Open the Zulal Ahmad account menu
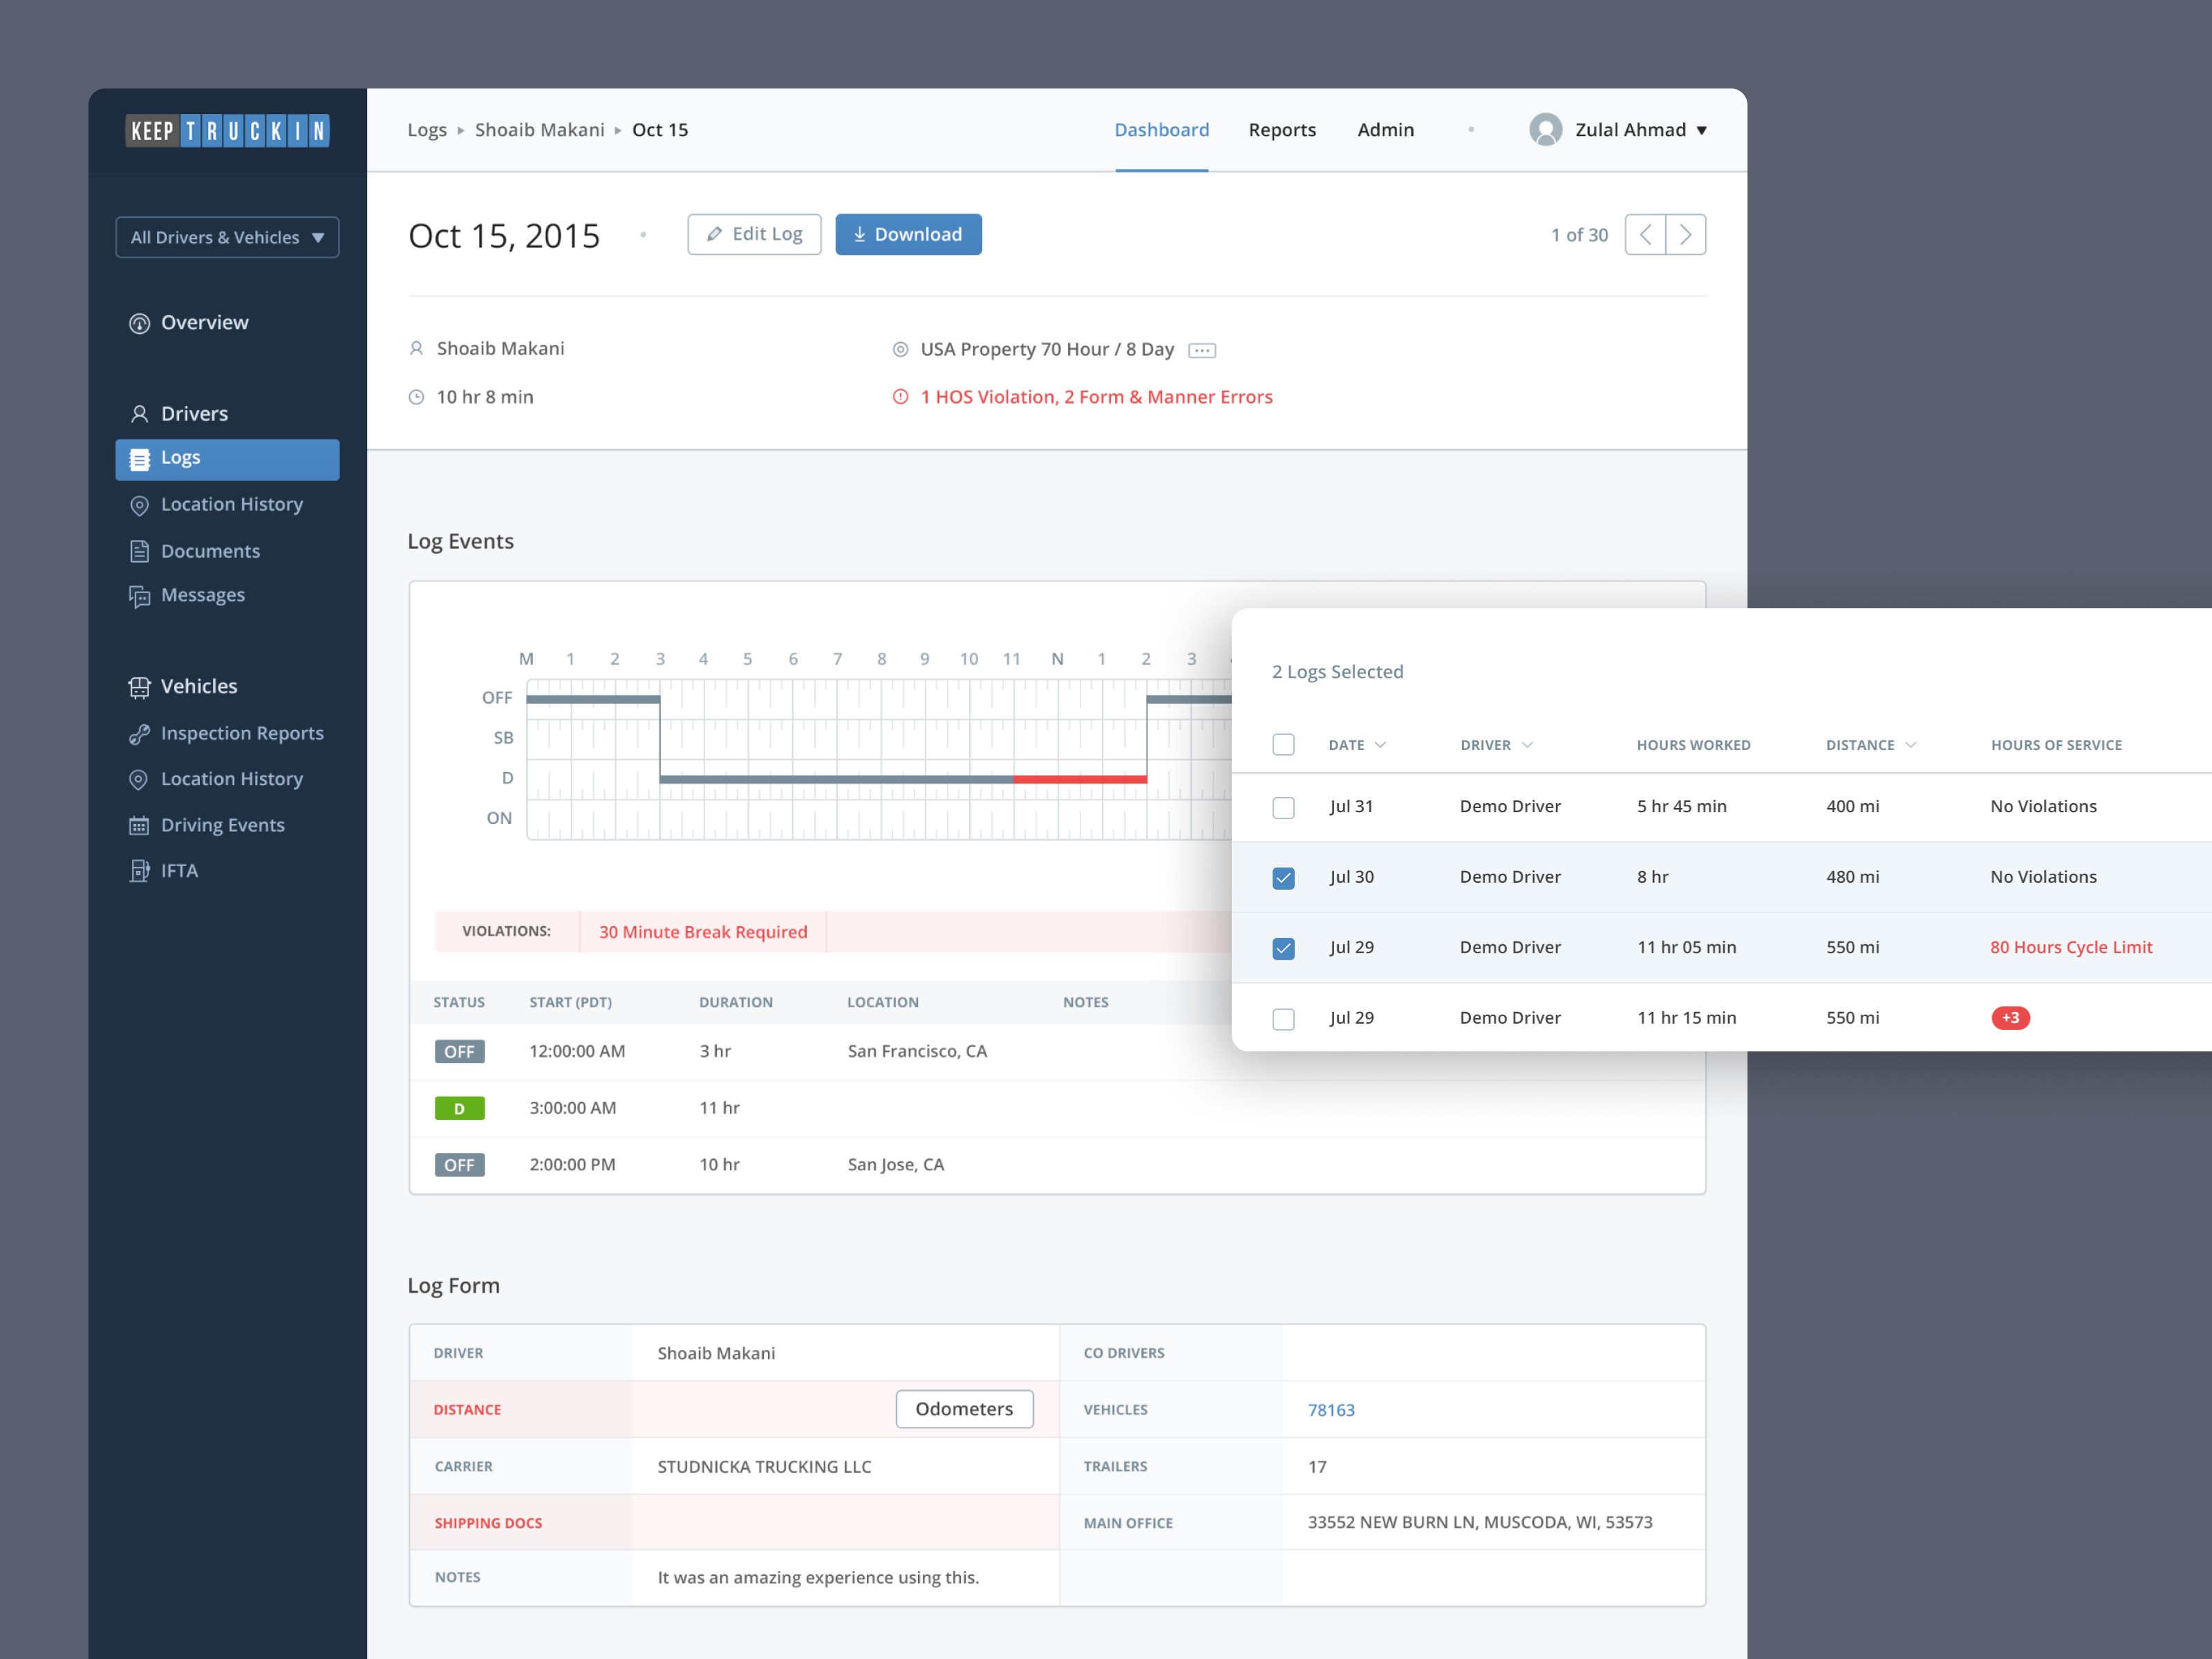The image size is (2212, 1659). tap(1628, 129)
